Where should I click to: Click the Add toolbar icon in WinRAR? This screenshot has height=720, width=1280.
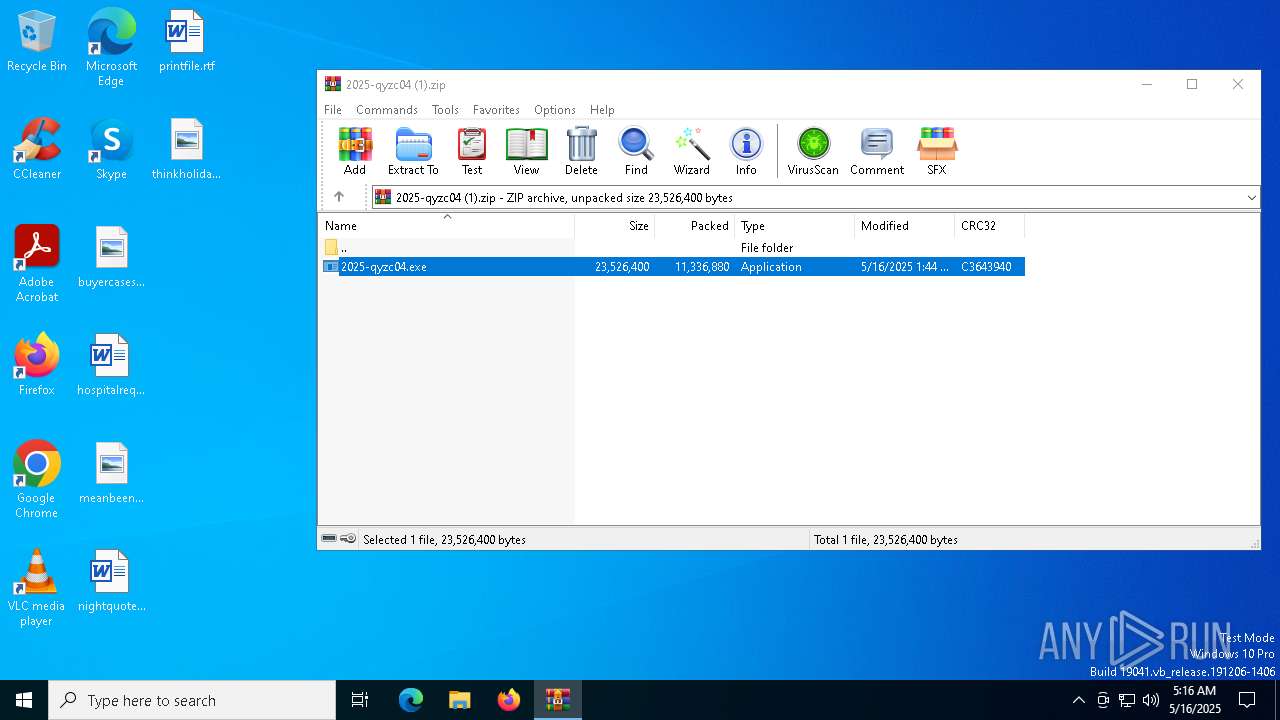coord(355,151)
